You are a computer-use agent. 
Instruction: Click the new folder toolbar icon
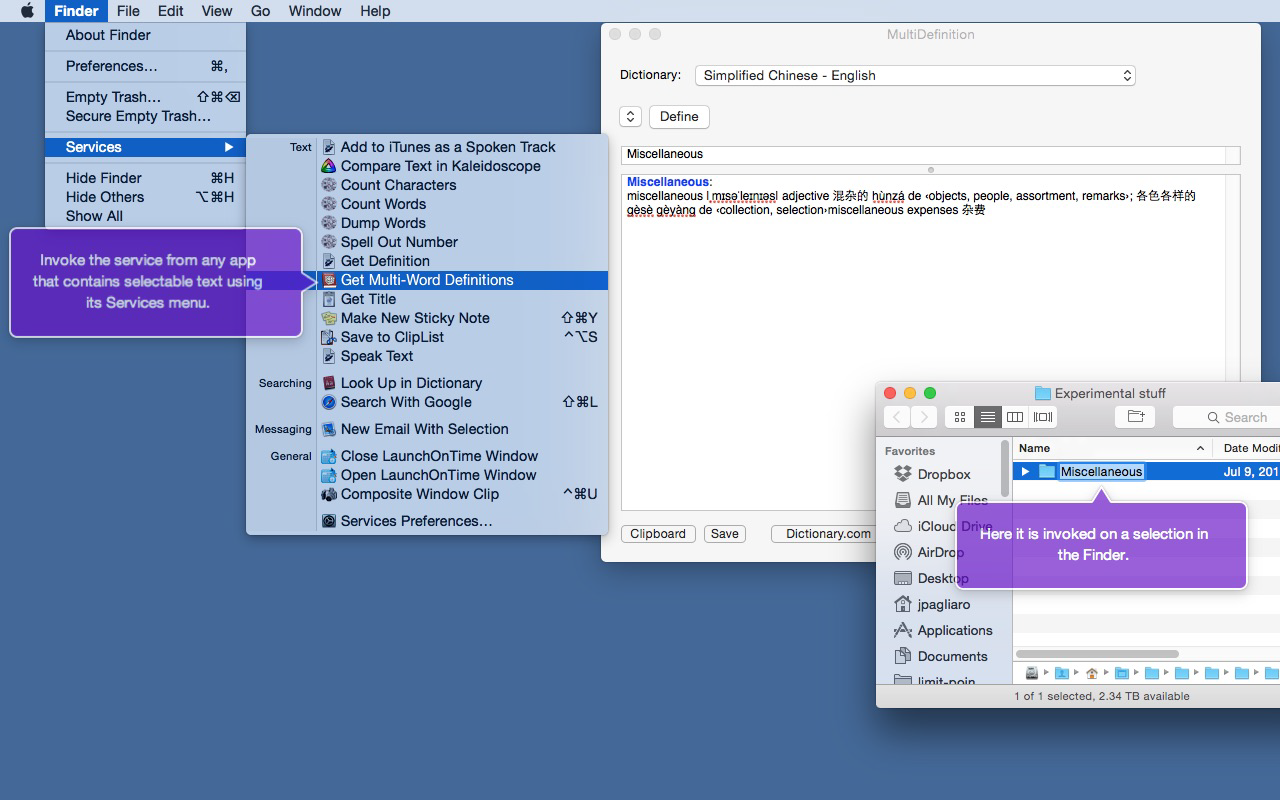[x=1135, y=417]
